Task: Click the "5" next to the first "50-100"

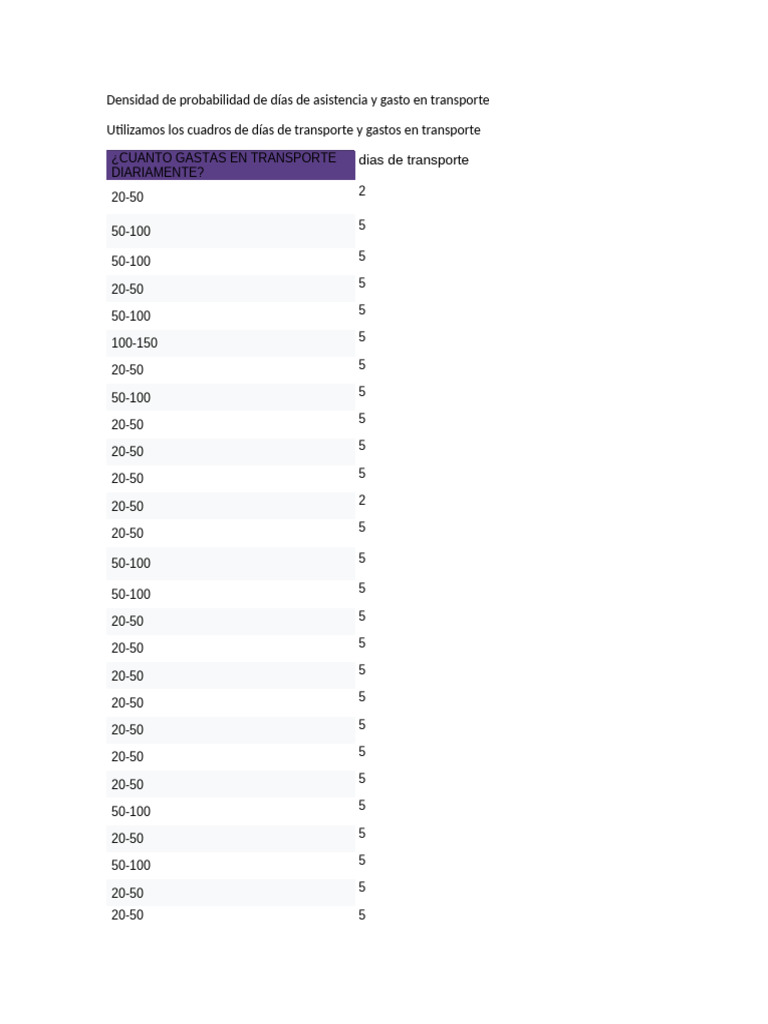Action: 362,226
